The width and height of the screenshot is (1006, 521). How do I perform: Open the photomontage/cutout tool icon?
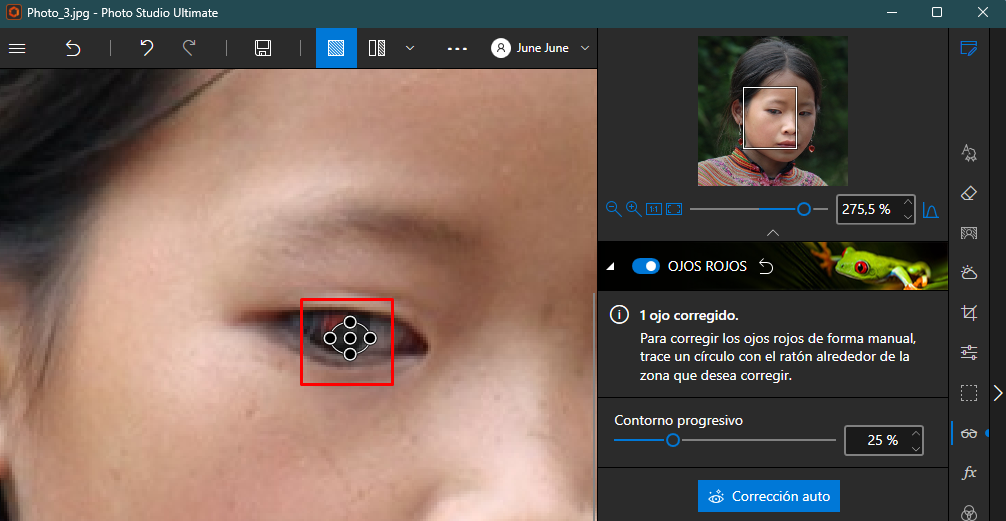coord(969,233)
